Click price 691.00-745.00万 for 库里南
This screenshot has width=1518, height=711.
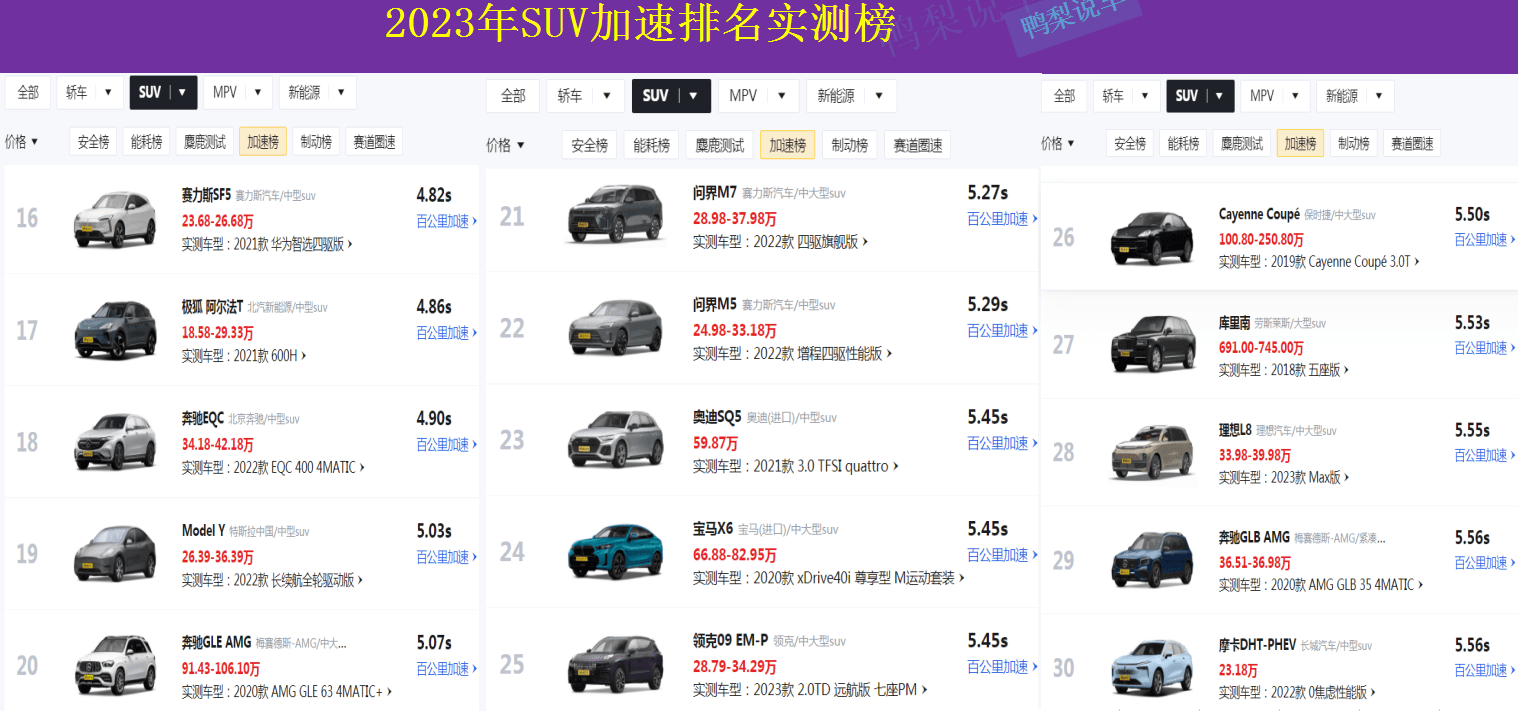[1261, 348]
